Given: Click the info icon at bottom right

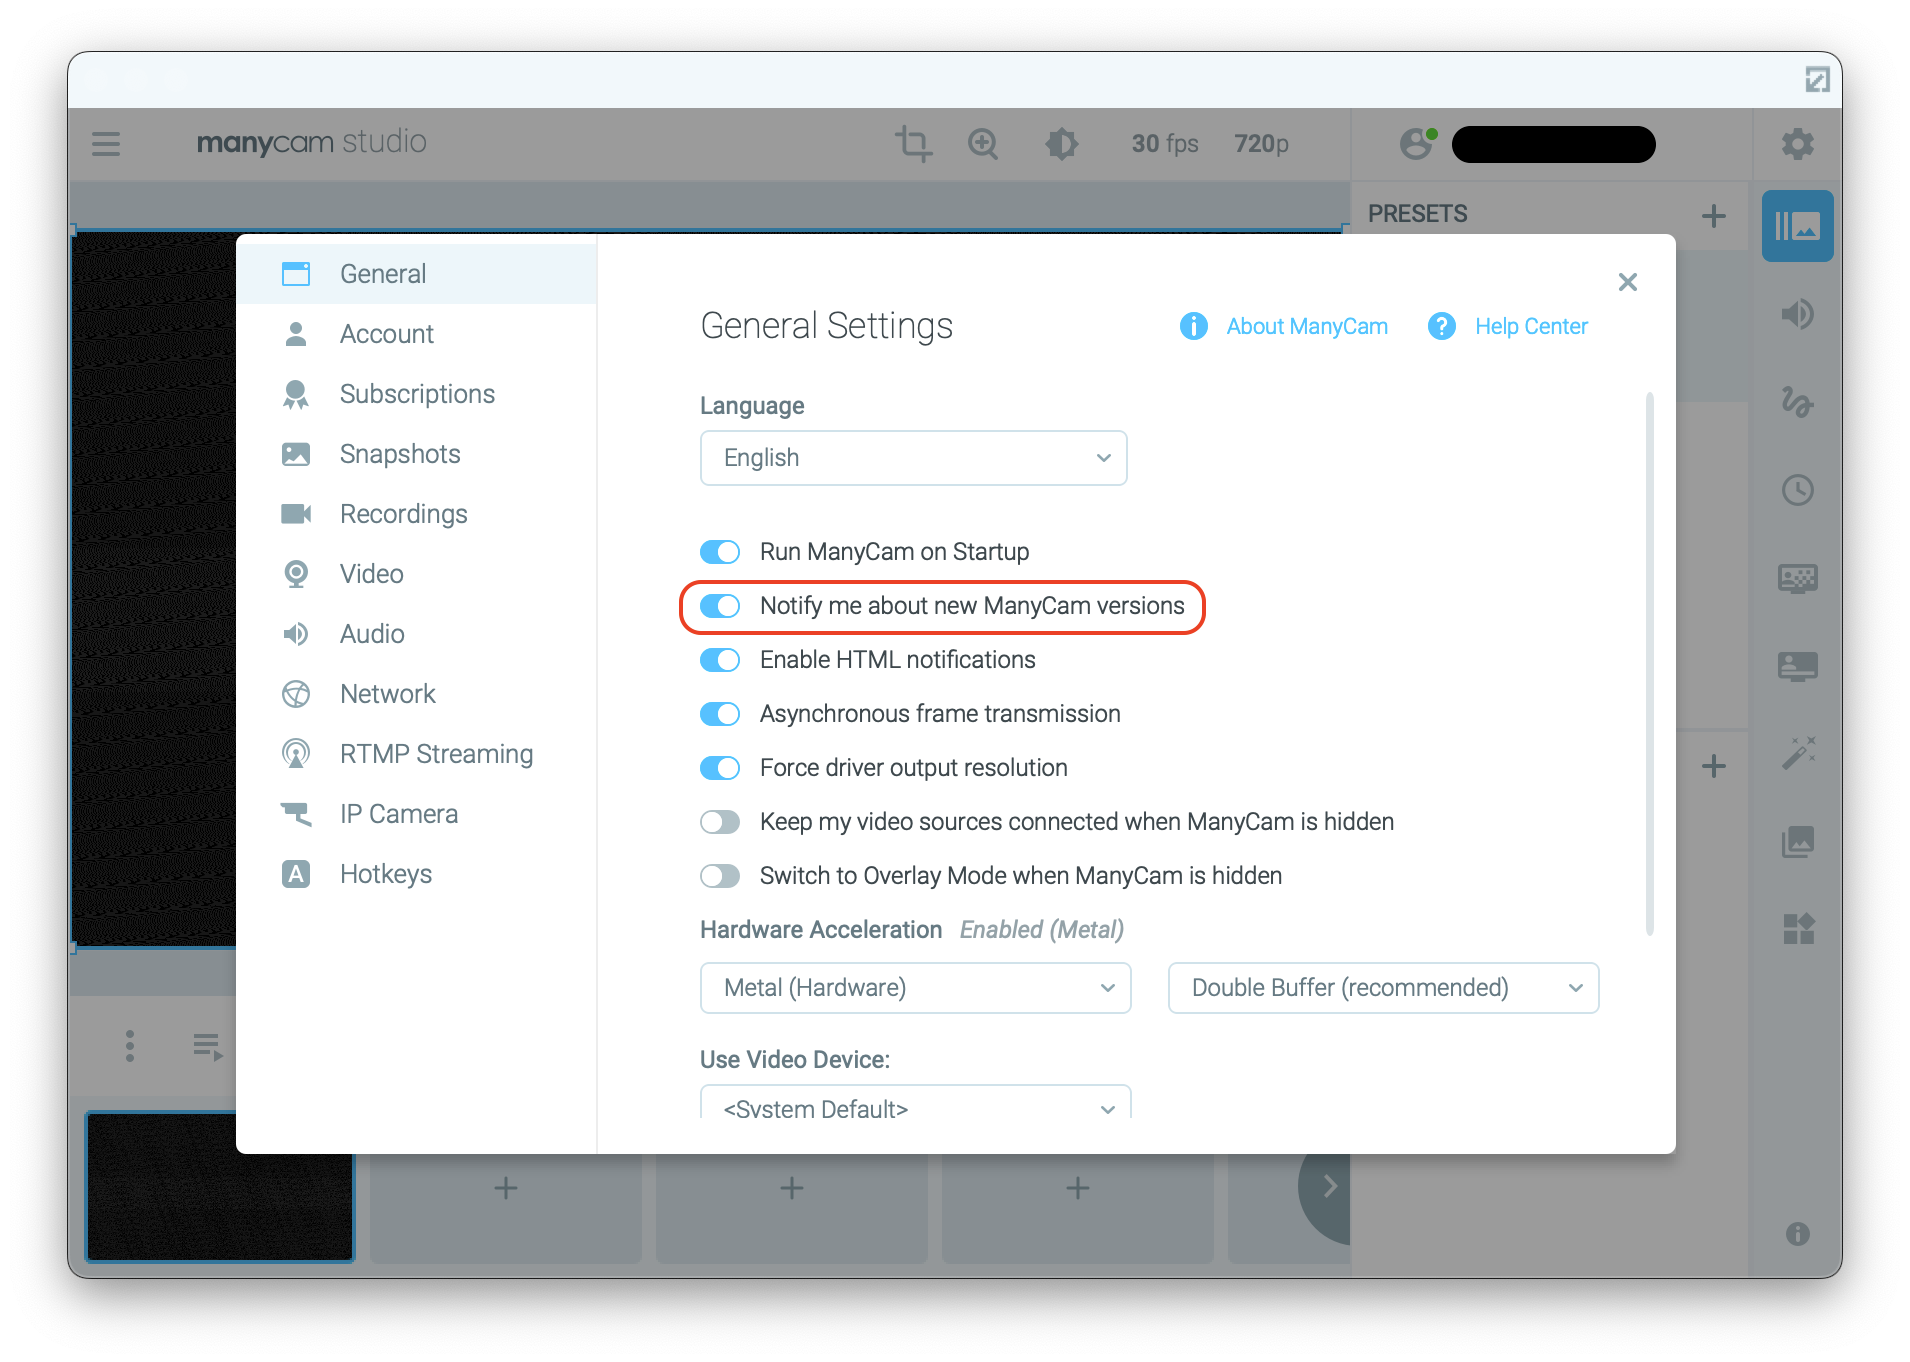Looking at the screenshot, I should [1798, 1234].
